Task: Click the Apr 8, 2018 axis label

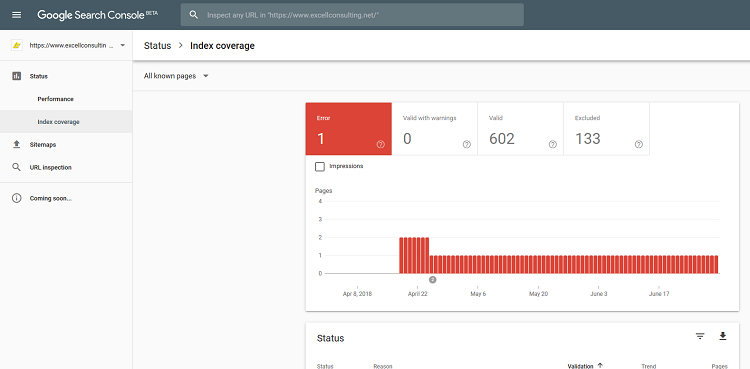Action: pyautogui.click(x=357, y=294)
